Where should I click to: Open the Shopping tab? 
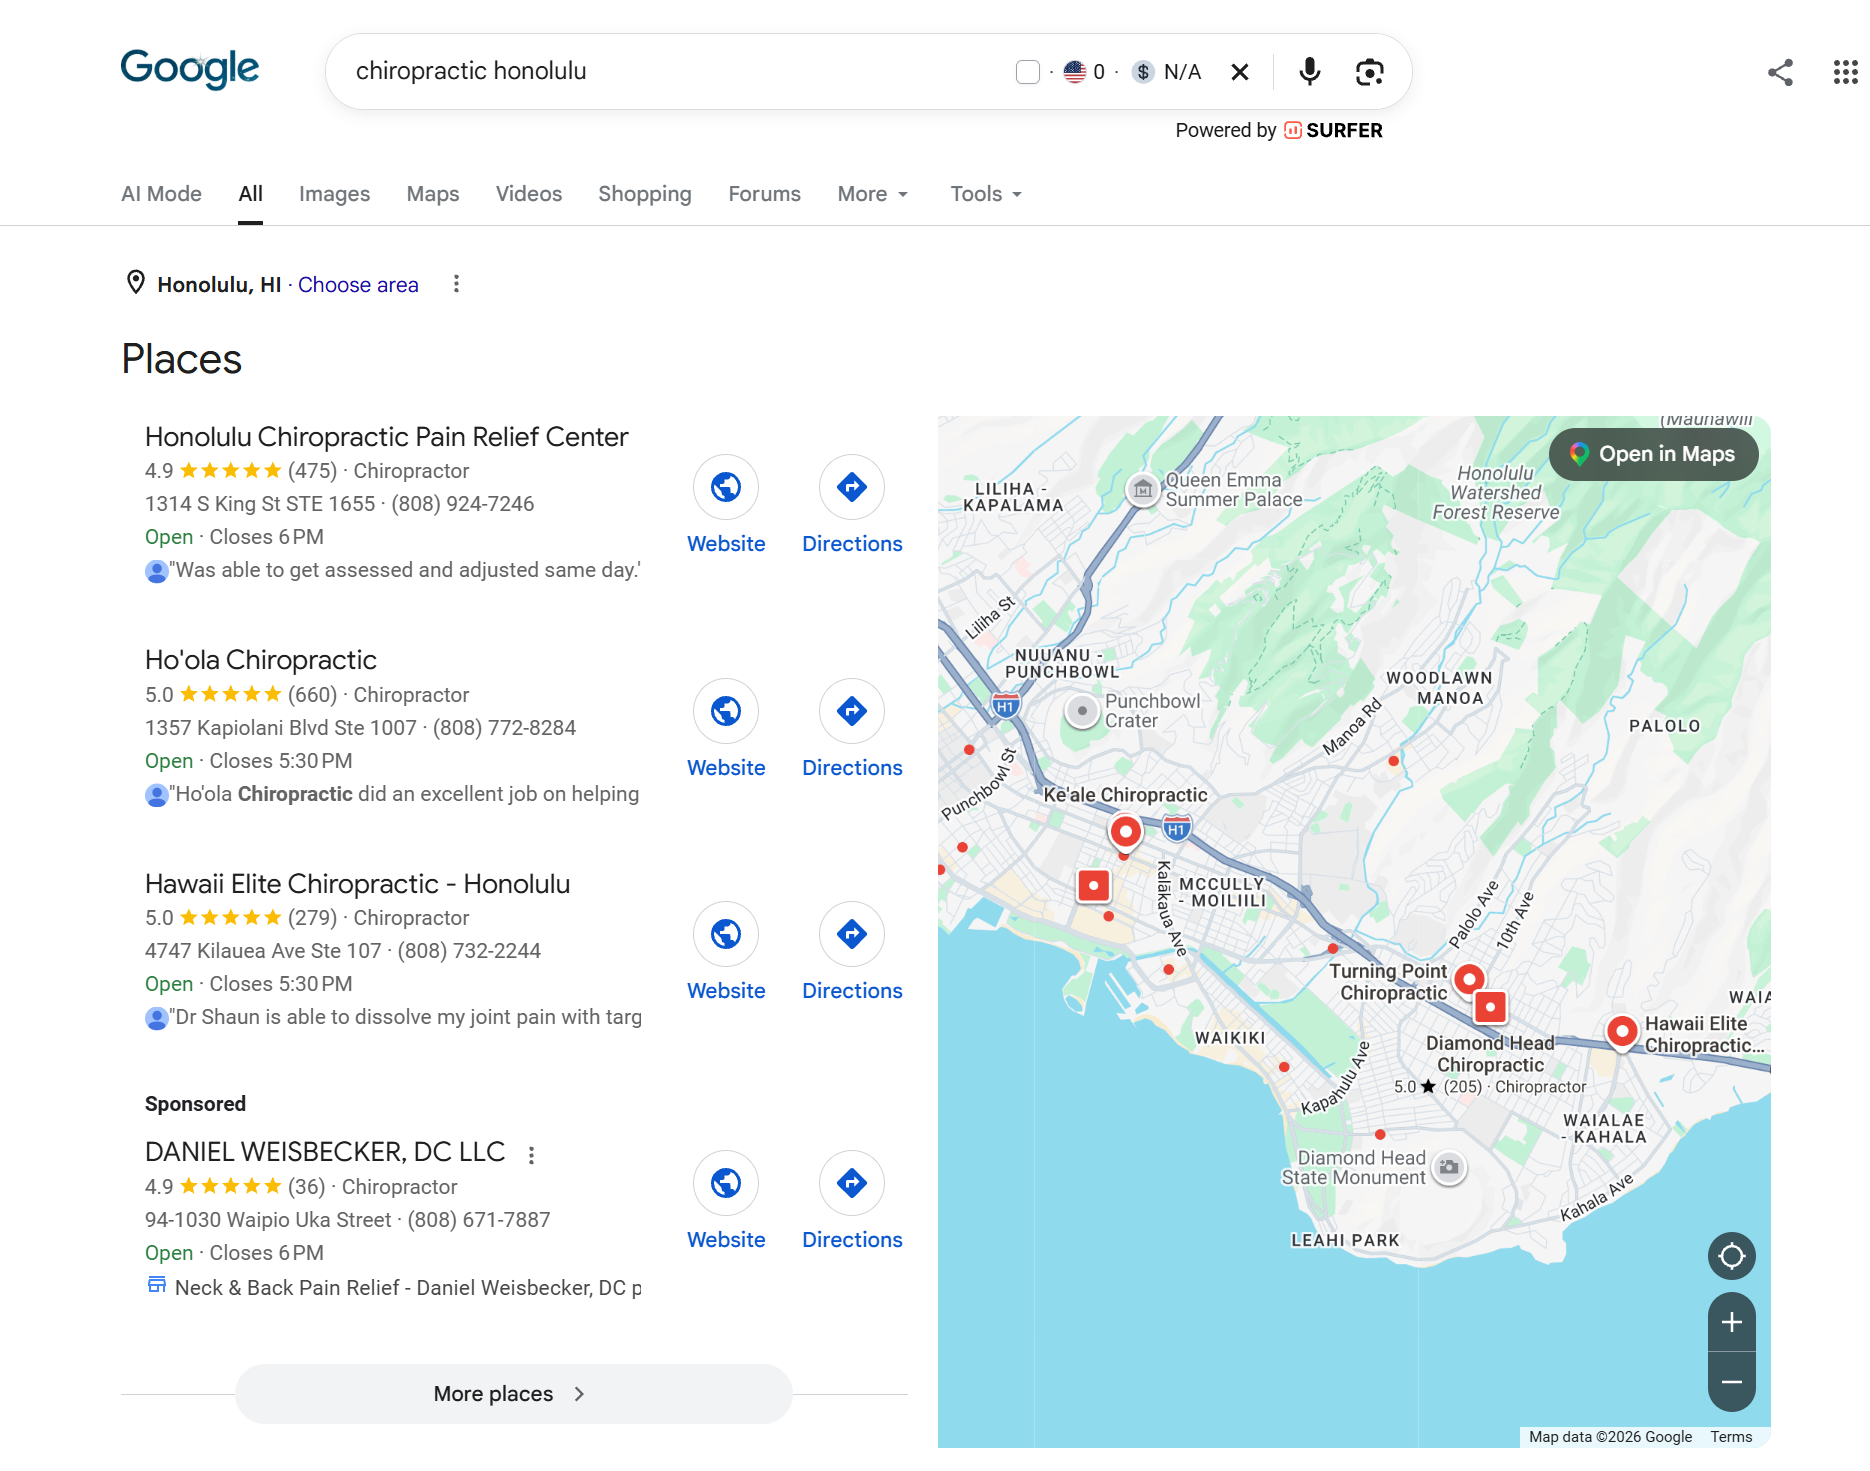tap(645, 194)
